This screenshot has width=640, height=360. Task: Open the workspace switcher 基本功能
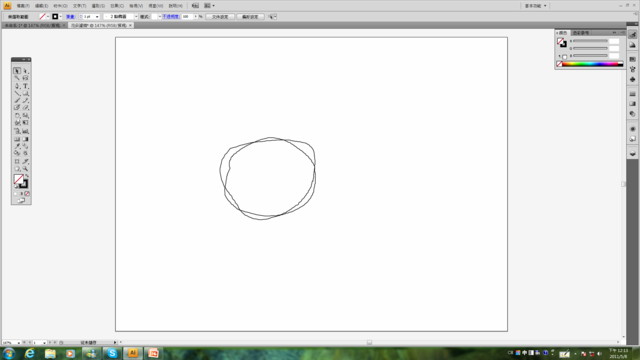(x=535, y=6)
